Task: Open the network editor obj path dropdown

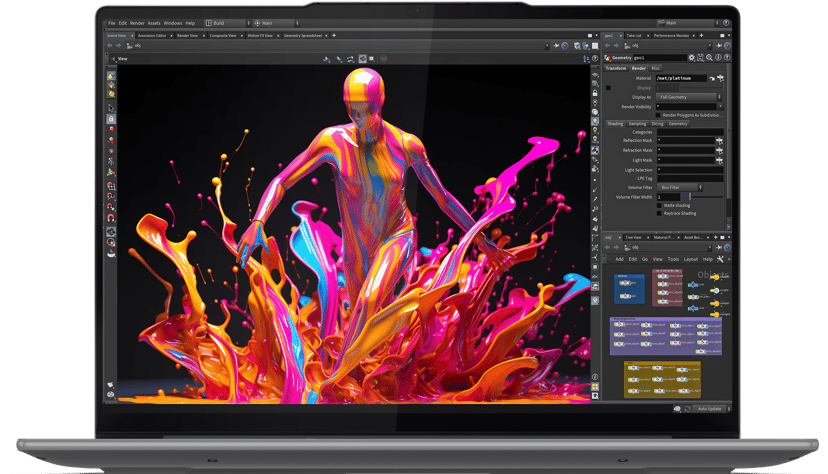Action: coord(709,247)
